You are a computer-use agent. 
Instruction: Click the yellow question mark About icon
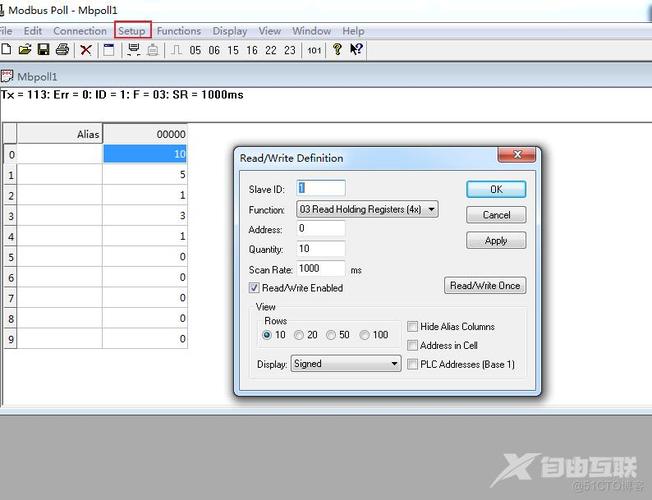(337, 50)
